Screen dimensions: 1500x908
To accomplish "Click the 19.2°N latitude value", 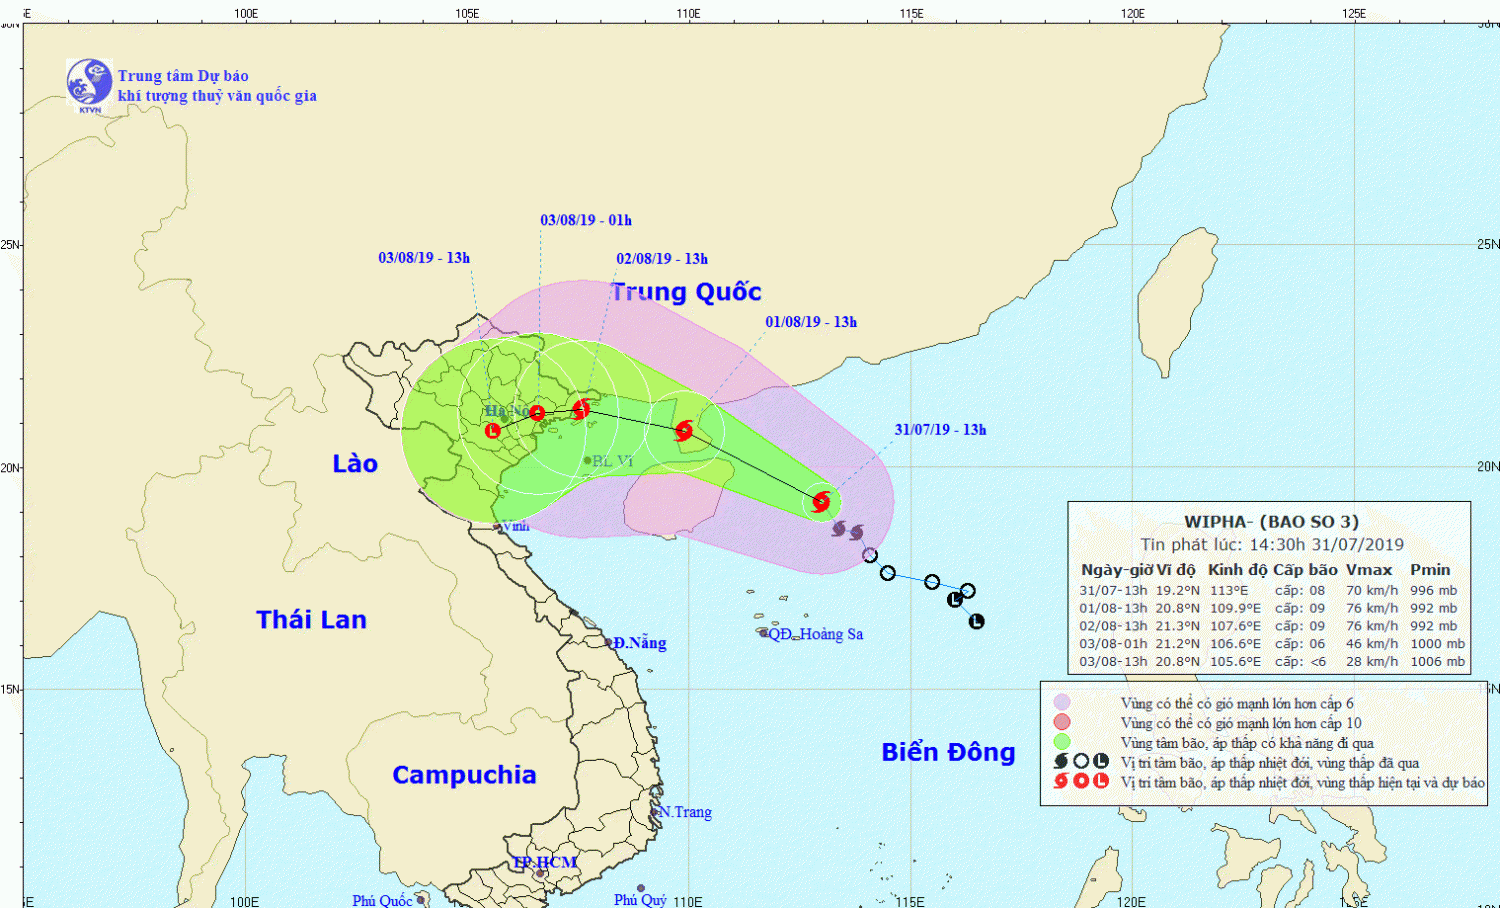I will tap(1178, 591).
